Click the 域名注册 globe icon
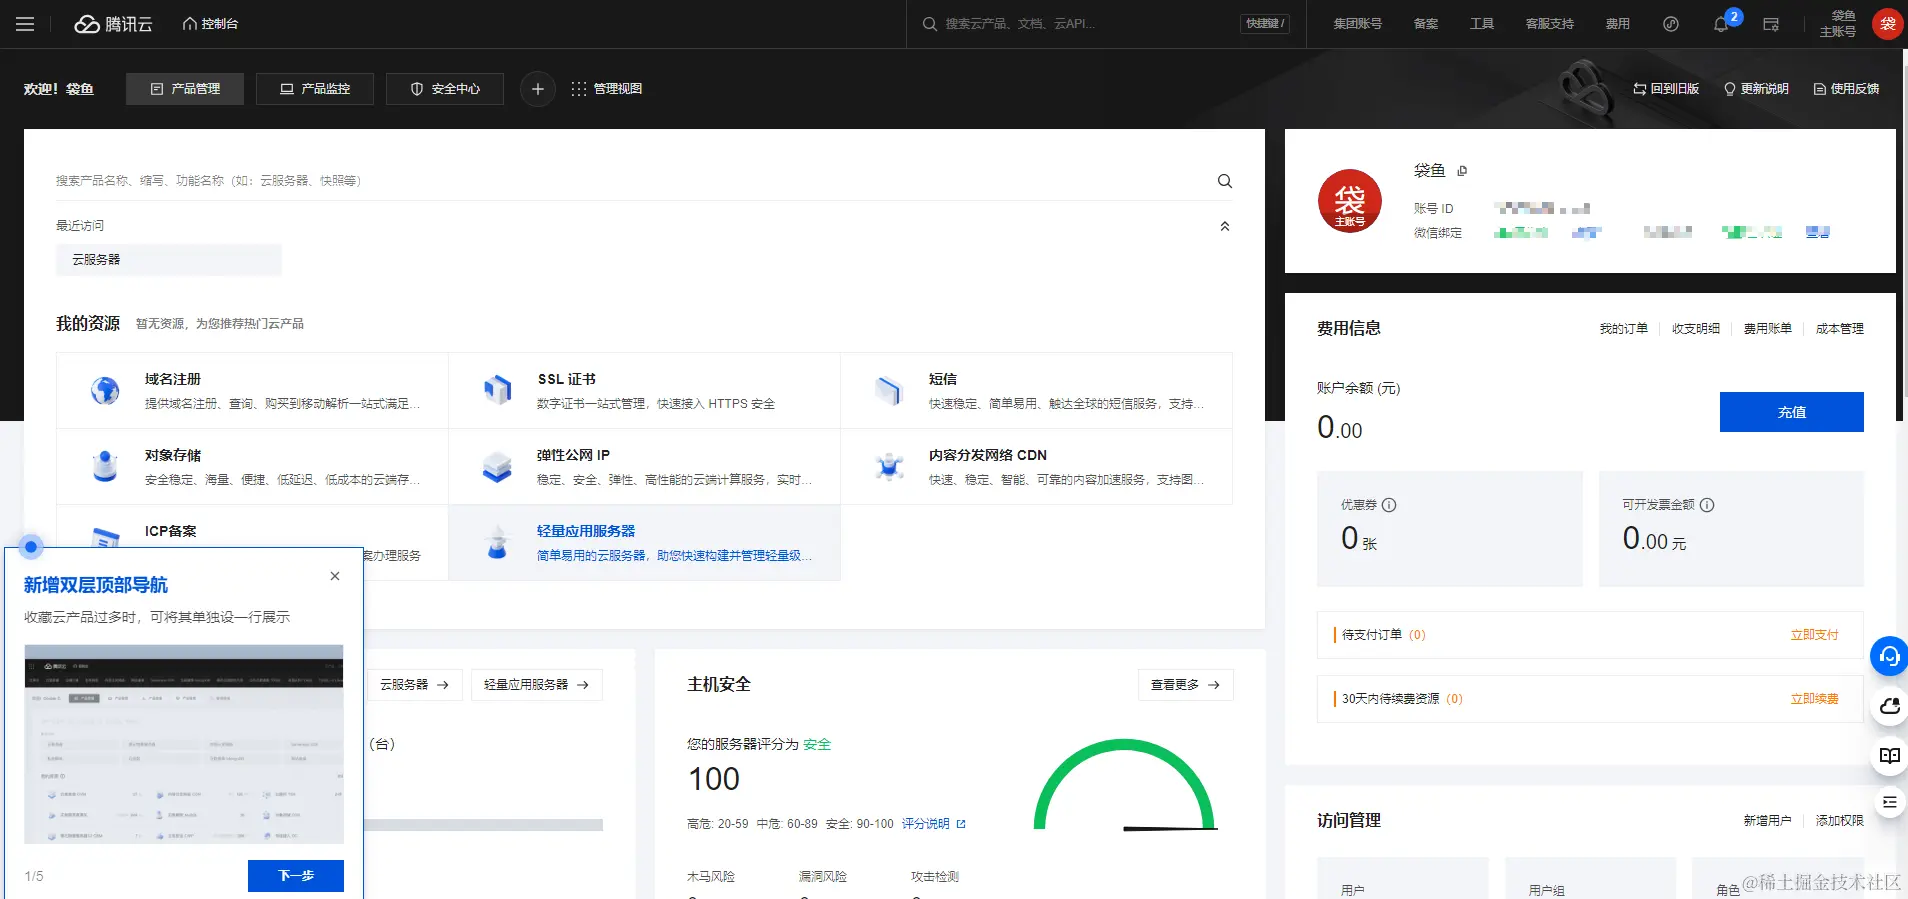 (x=105, y=391)
